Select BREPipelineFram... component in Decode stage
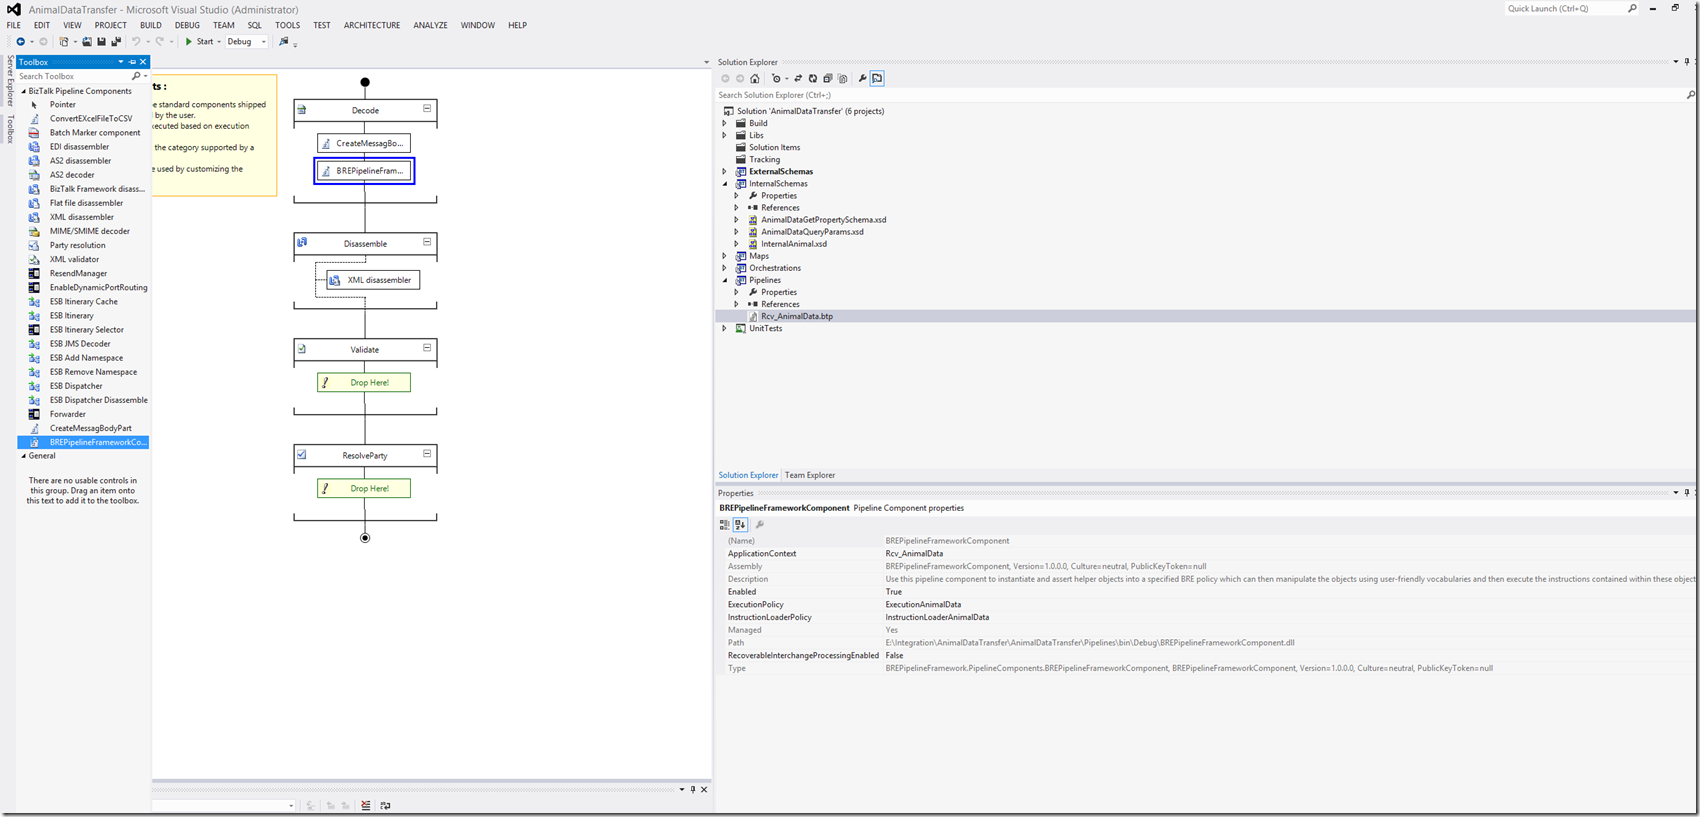 (364, 171)
